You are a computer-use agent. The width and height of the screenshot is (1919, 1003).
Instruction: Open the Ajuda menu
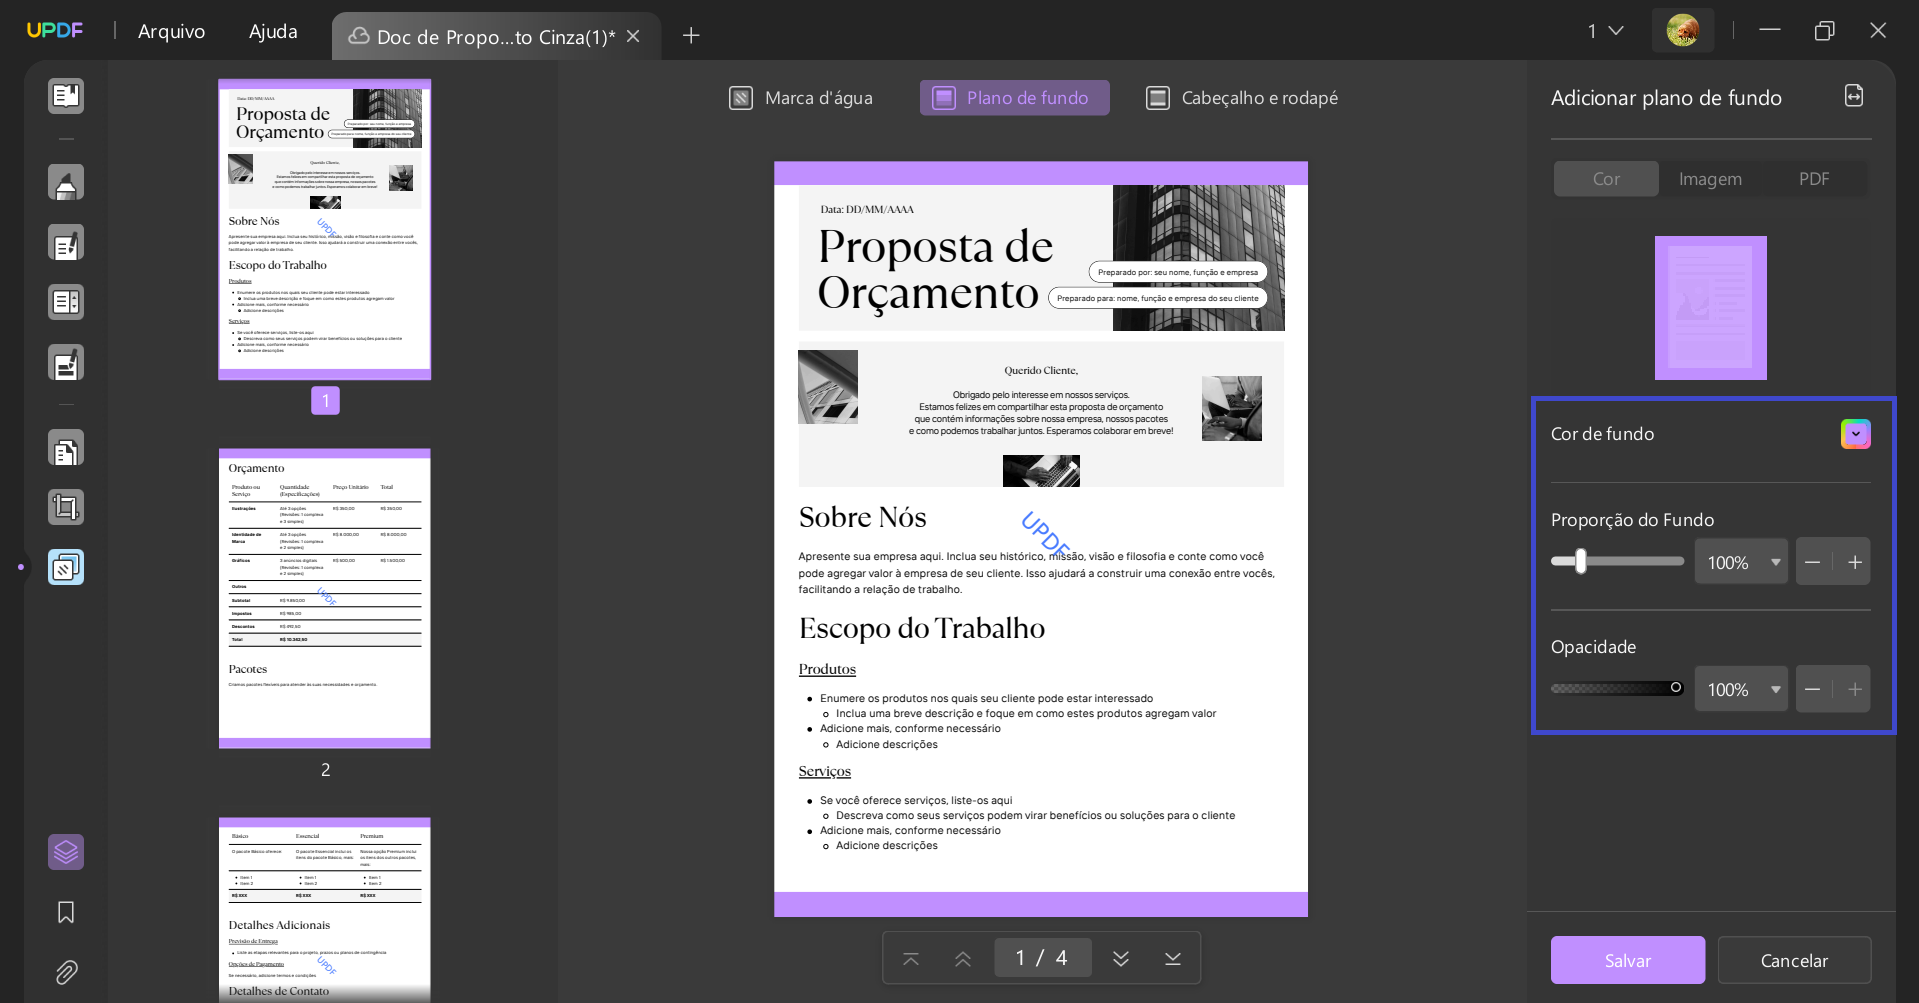[272, 31]
